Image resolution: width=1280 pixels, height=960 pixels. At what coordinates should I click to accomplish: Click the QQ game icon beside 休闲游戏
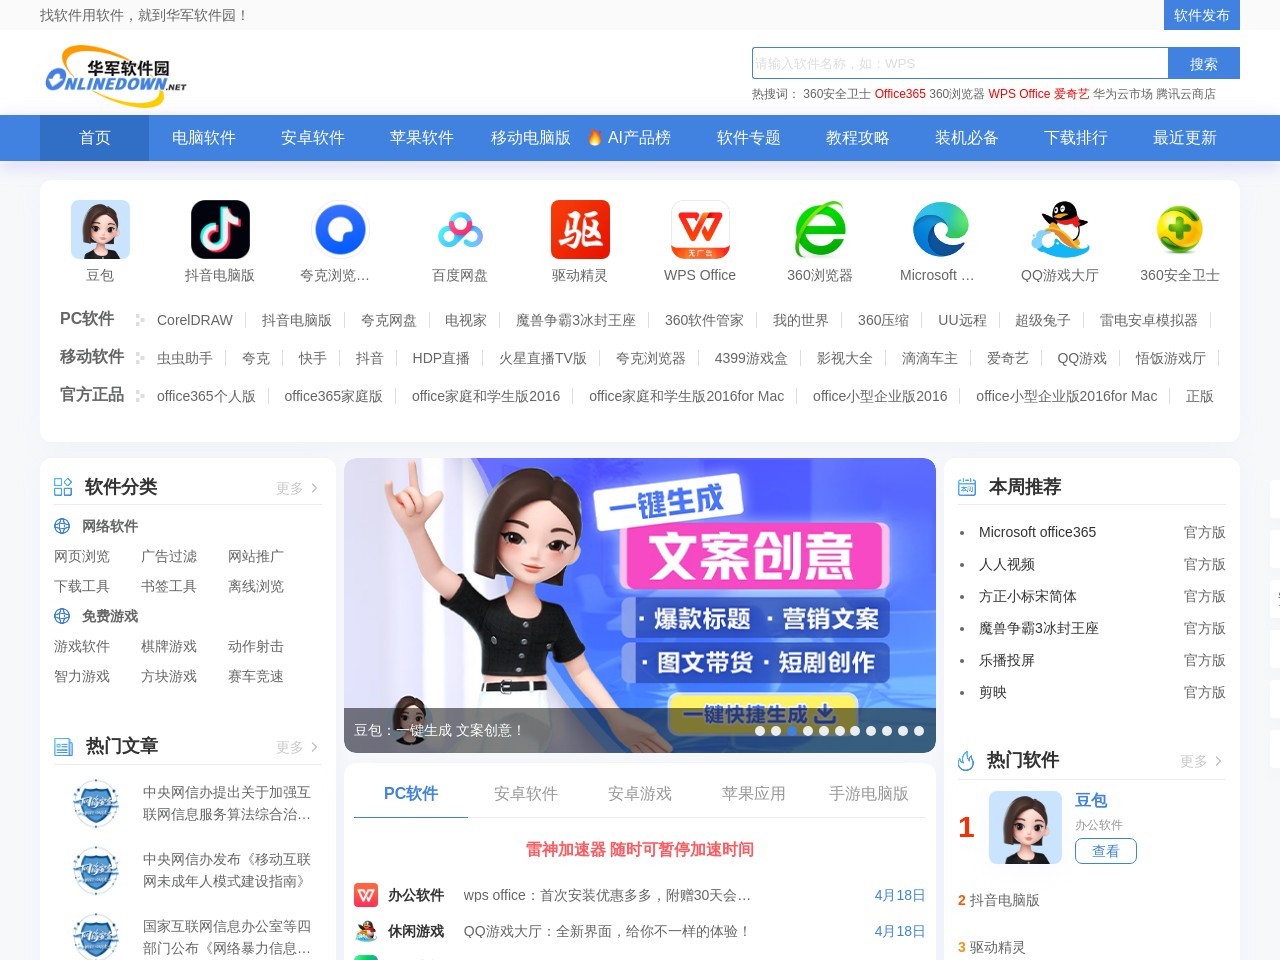(366, 931)
